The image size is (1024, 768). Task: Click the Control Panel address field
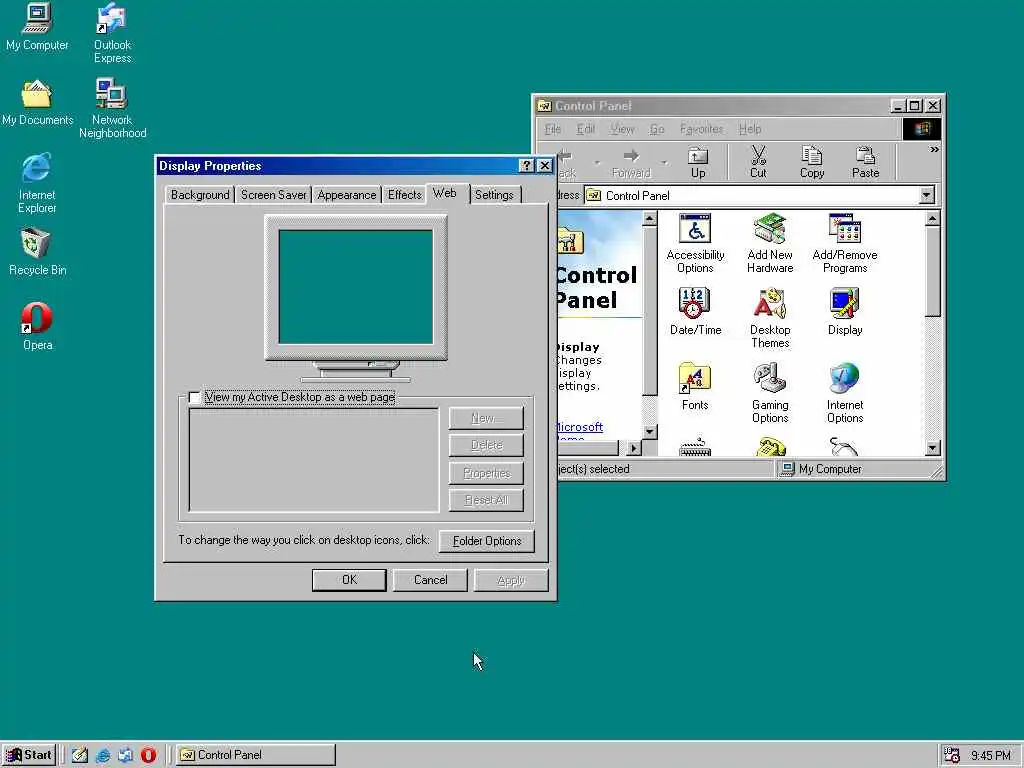752,195
